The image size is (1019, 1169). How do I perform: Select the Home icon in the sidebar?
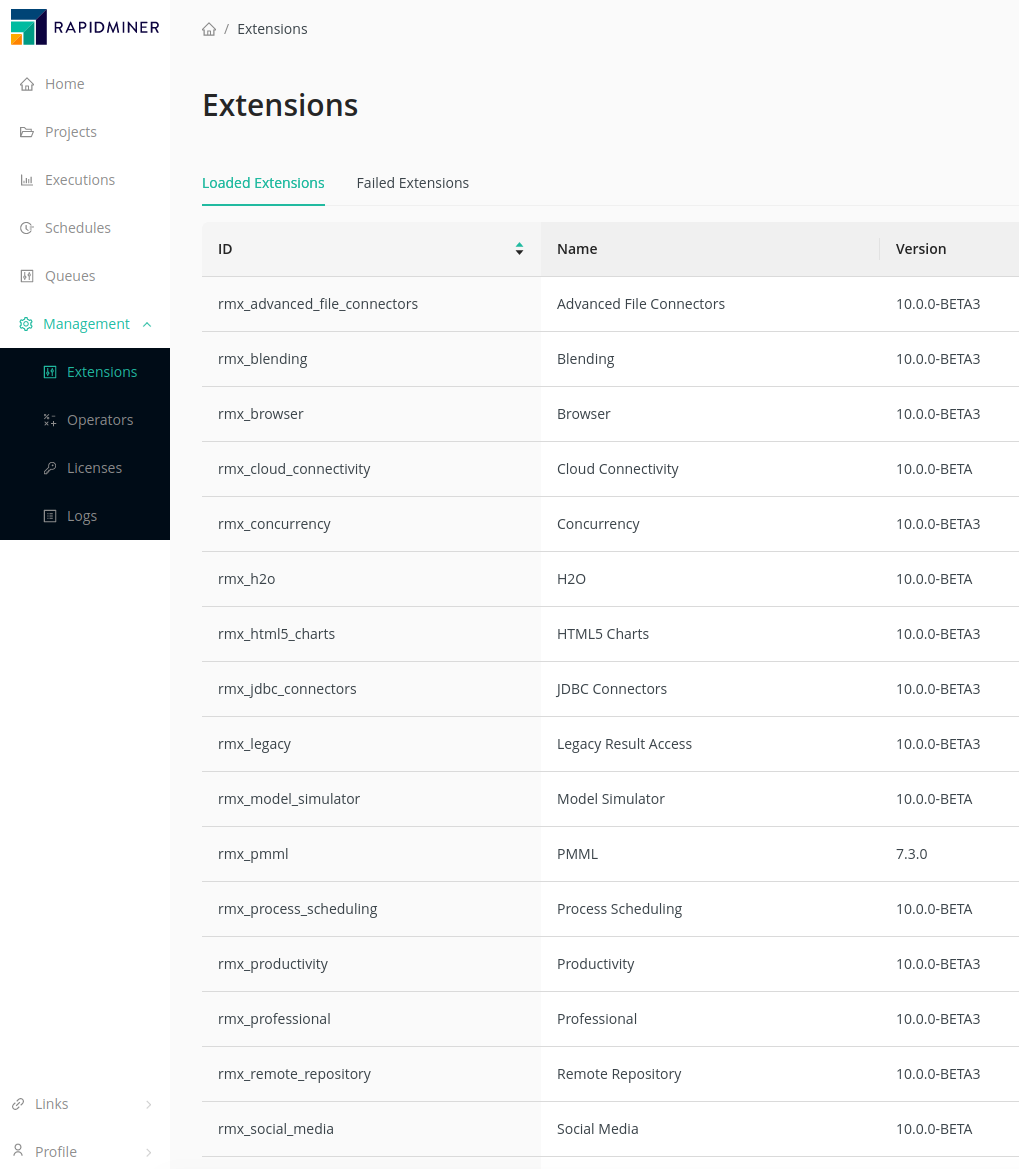[26, 84]
